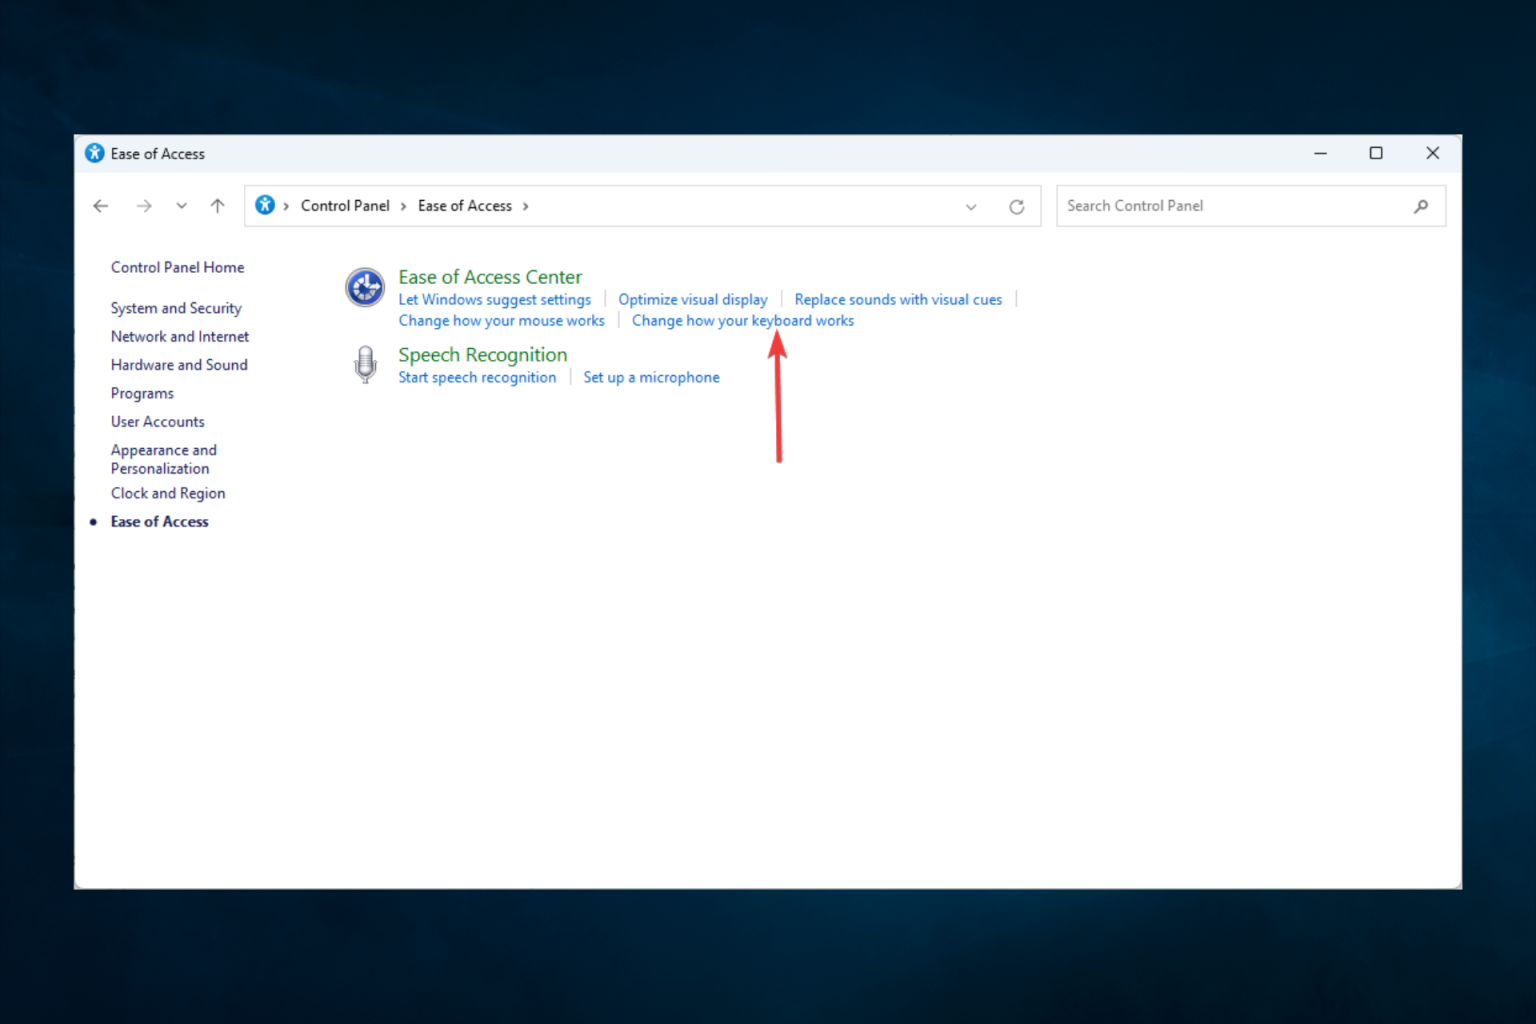Open Optimize visual display link
The width and height of the screenshot is (1536, 1024).
(693, 299)
